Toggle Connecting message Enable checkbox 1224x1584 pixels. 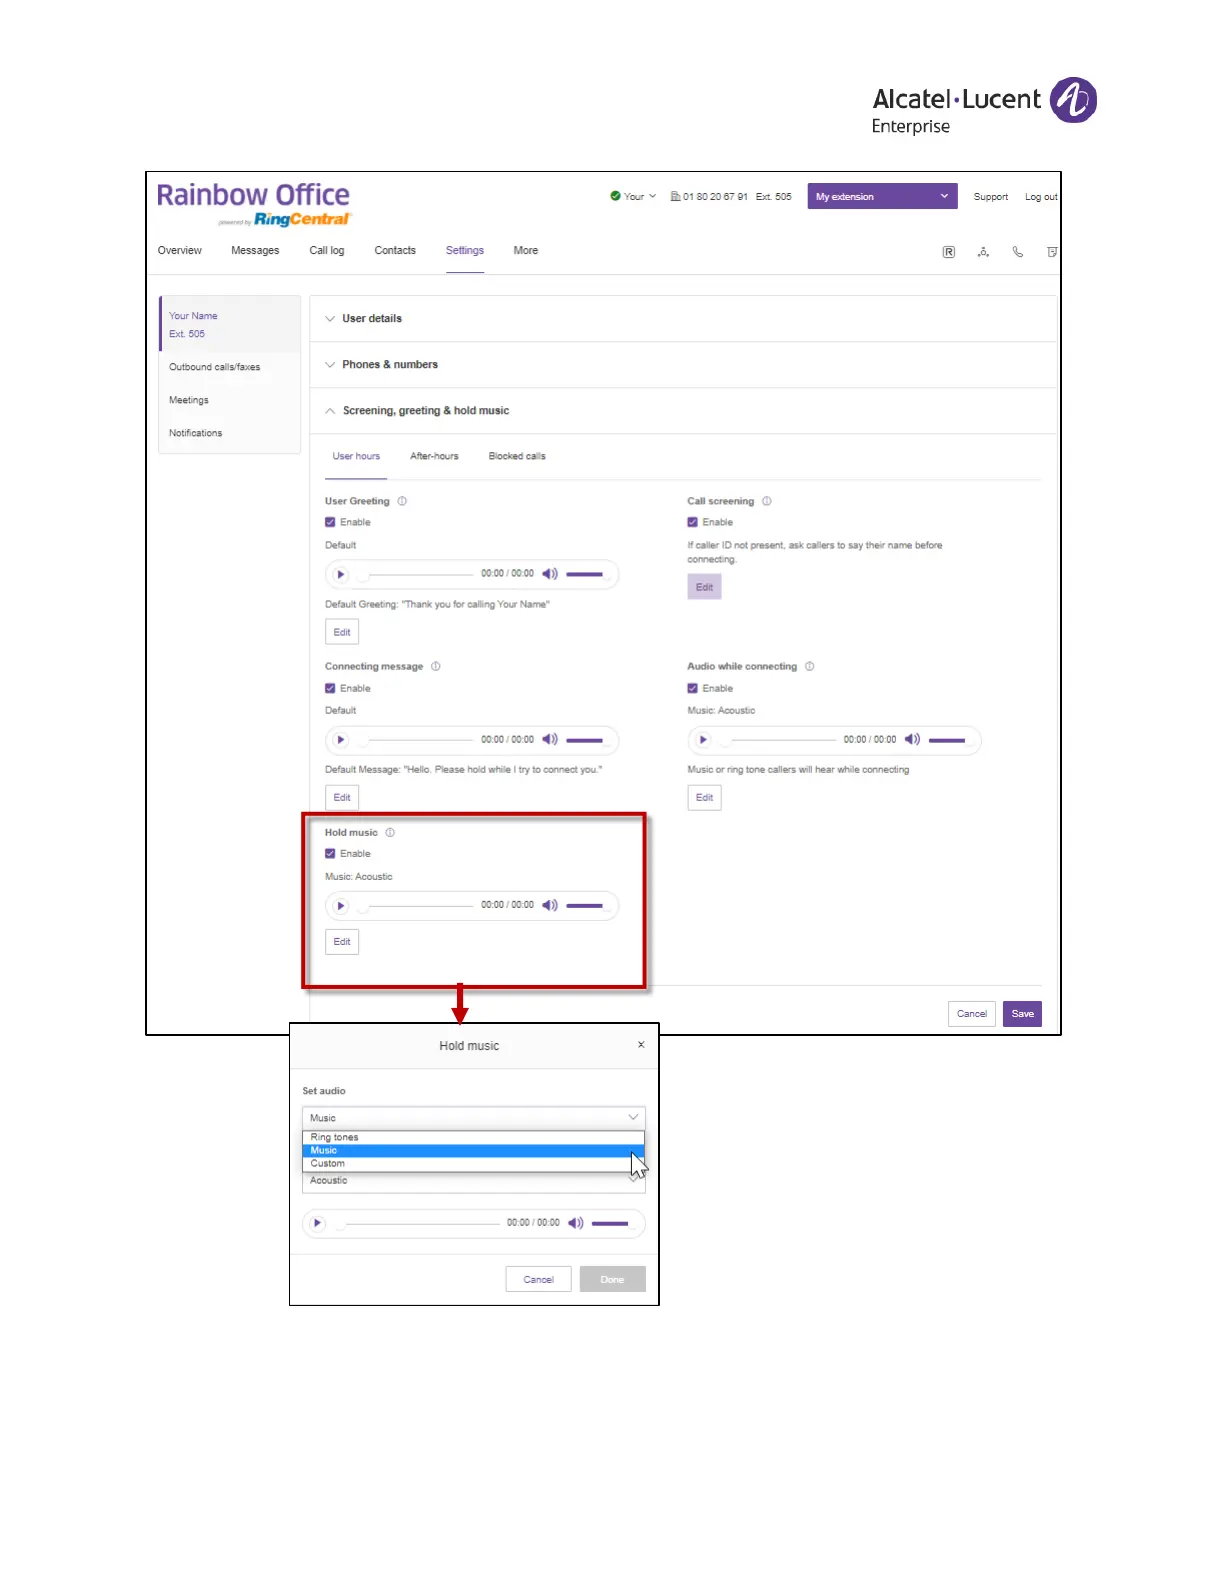point(330,688)
